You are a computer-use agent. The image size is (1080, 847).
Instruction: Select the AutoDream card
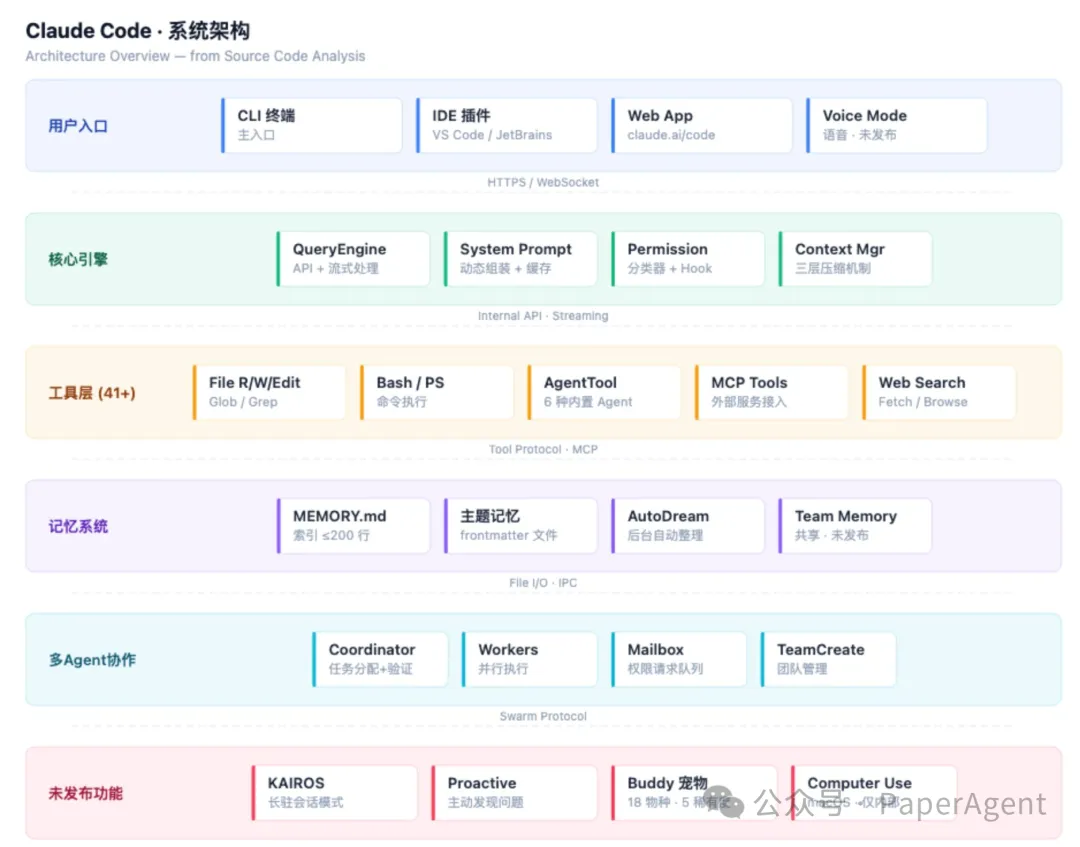pyautogui.click(x=688, y=526)
